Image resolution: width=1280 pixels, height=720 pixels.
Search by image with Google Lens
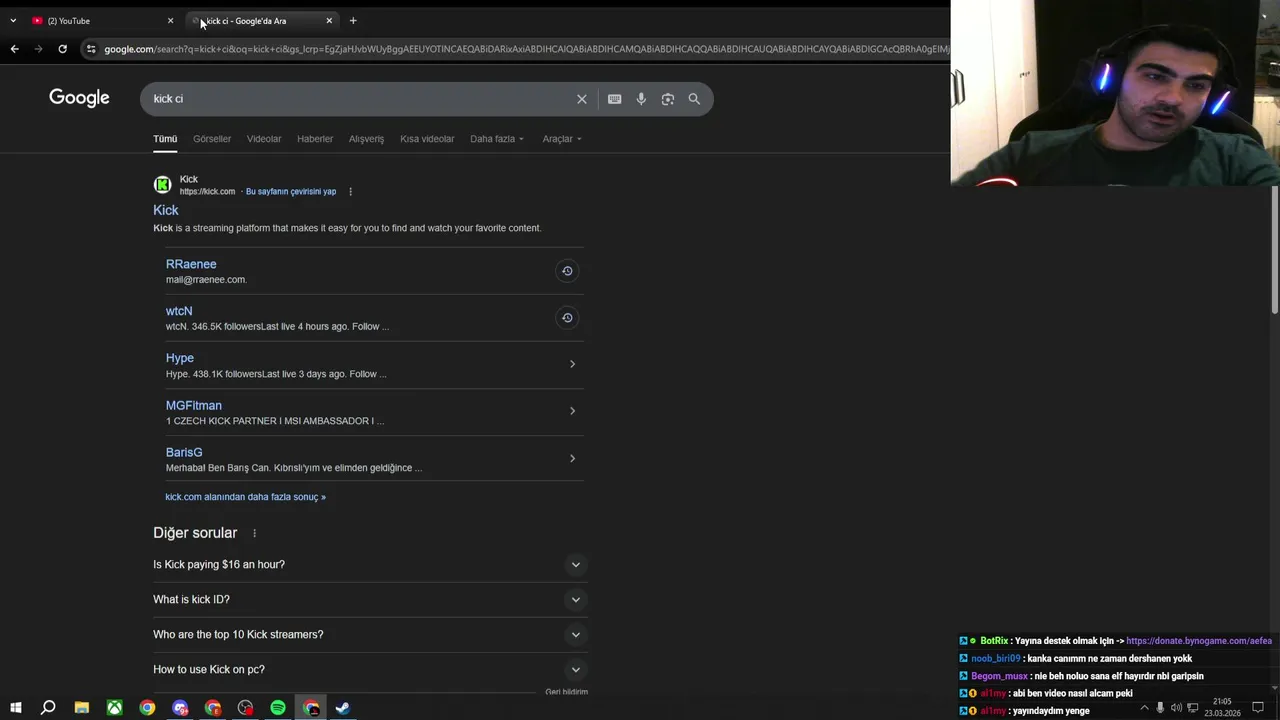[667, 99]
